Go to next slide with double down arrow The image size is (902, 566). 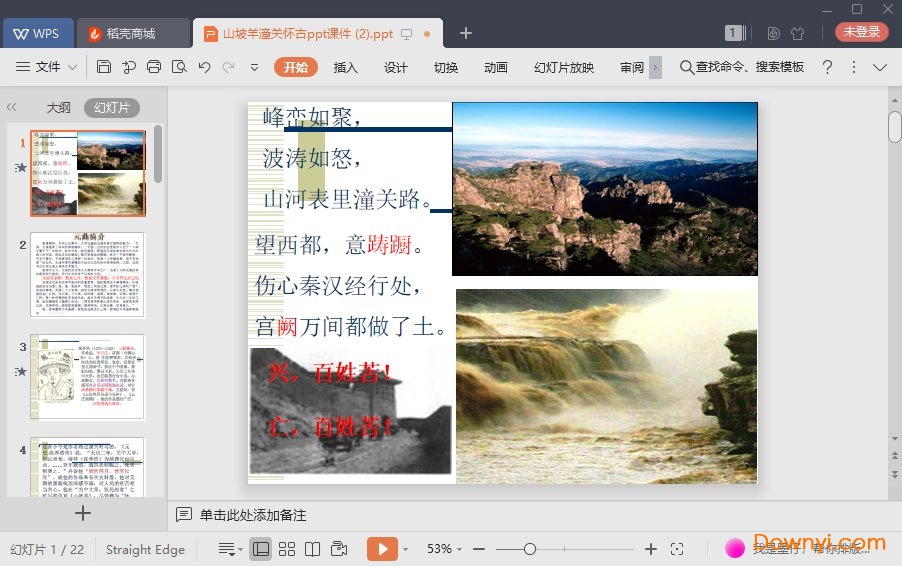pyautogui.click(x=895, y=475)
